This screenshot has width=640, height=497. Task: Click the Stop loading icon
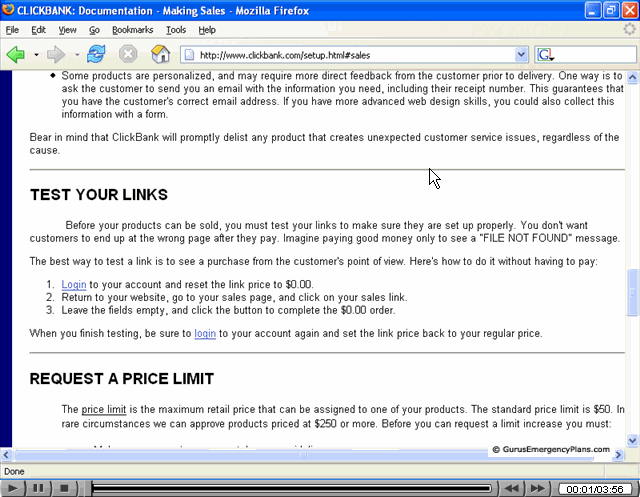point(128,54)
